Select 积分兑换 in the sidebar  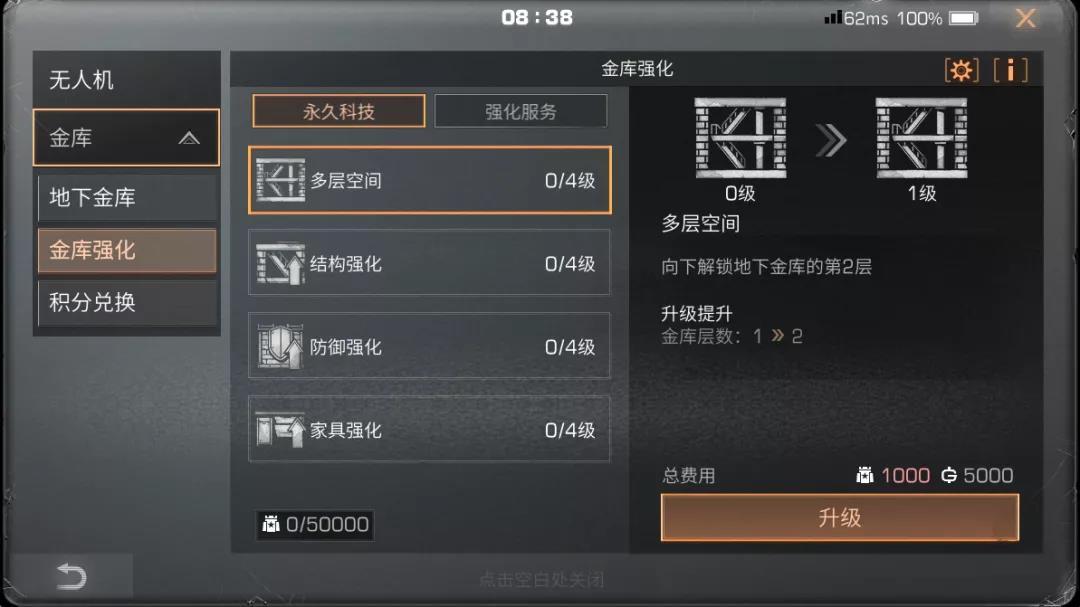pos(127,302)
